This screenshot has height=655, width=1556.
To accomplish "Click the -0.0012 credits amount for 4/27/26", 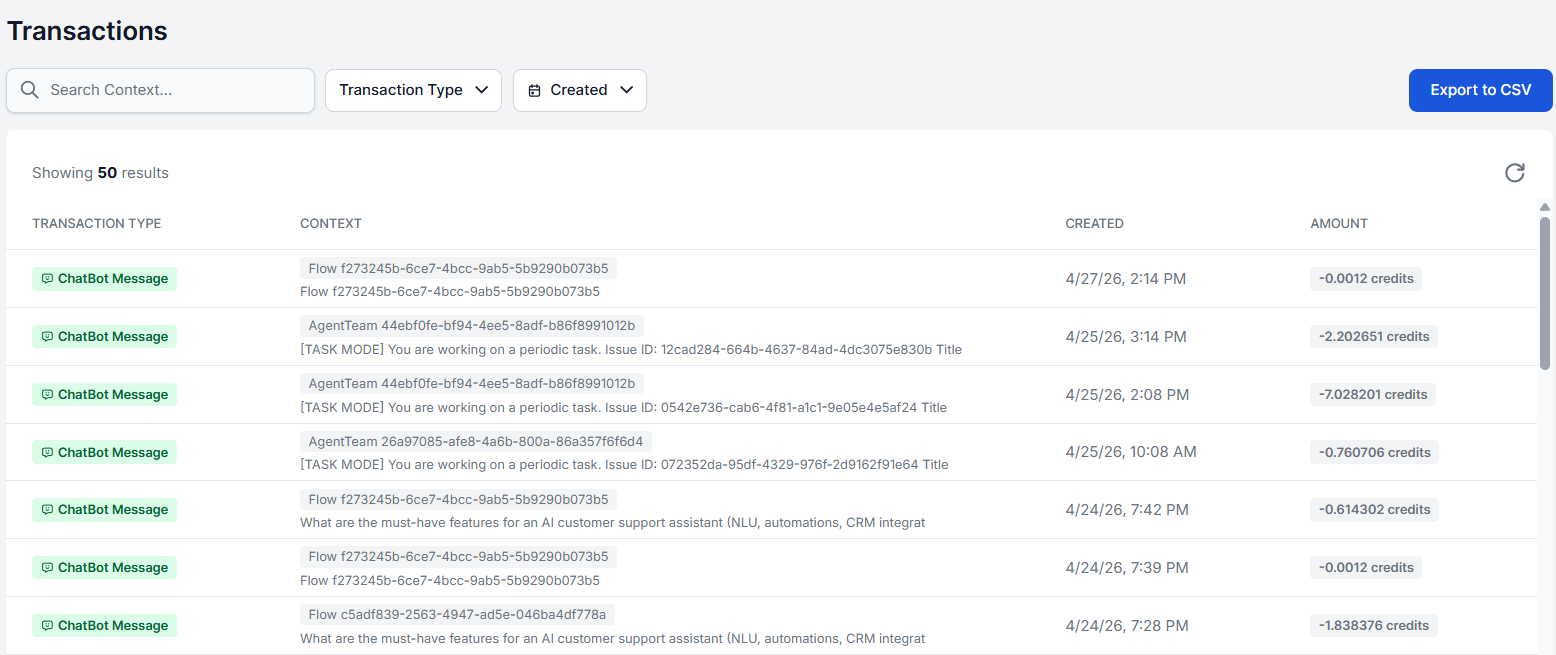I will click(1366, 279).
